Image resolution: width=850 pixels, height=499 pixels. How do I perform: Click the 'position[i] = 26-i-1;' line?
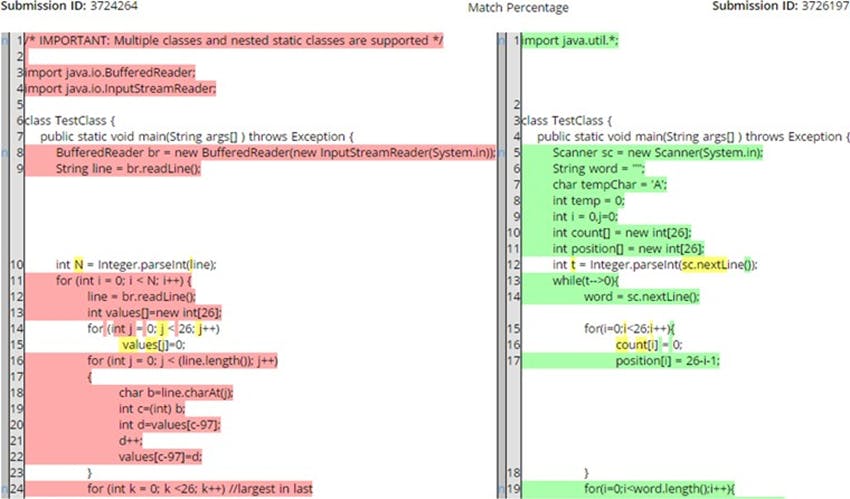pos(667,361)
